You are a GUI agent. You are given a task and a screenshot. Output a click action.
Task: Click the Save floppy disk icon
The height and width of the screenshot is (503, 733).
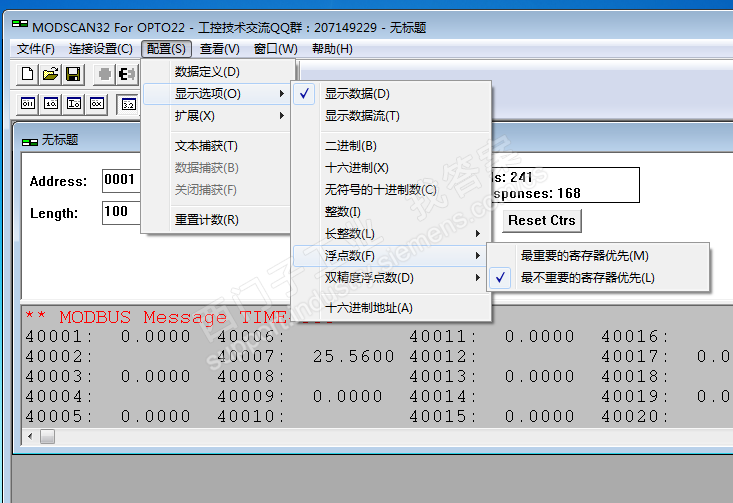(x=73, y=74)
